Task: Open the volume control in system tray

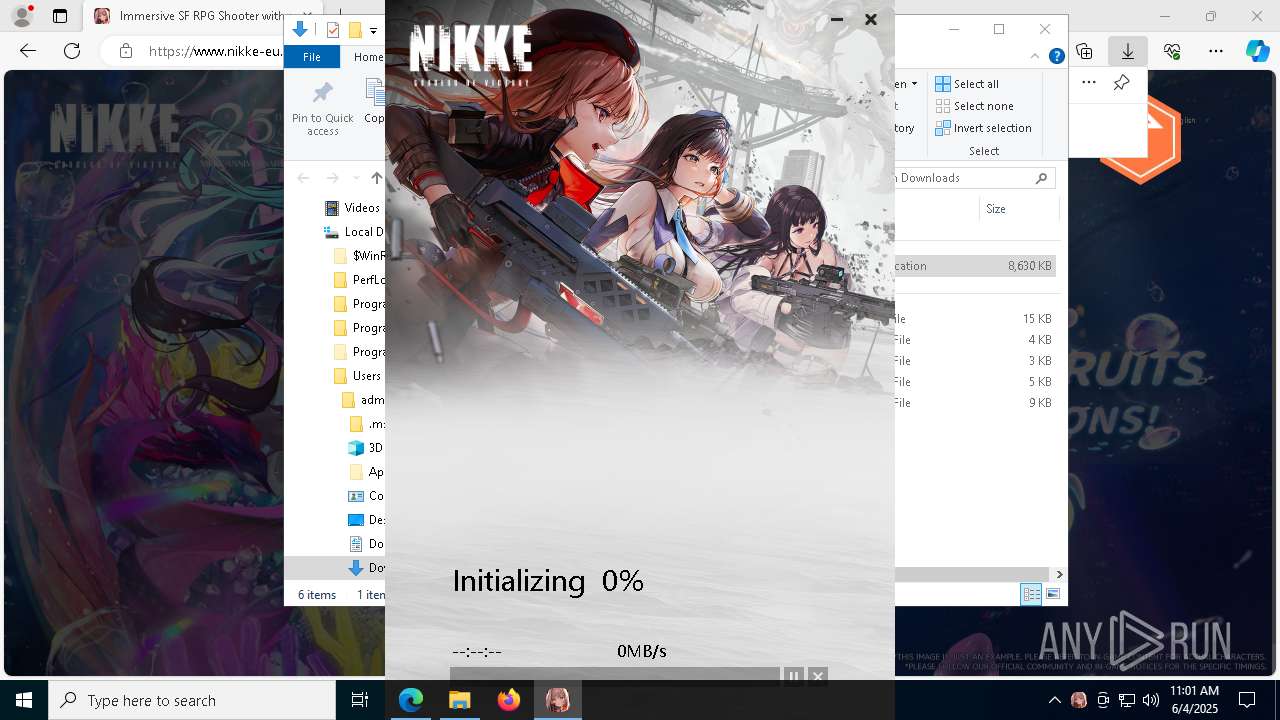Action: tap(1150, 700)
